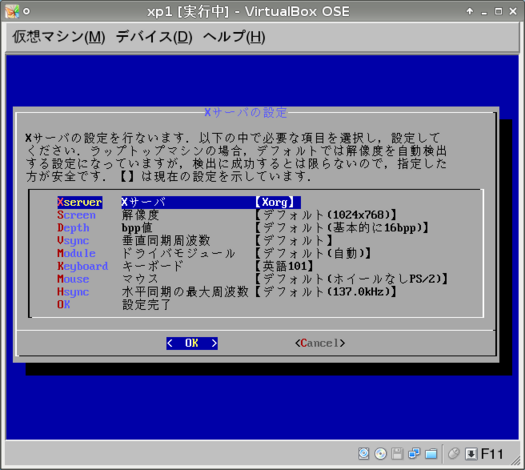Click the hard disk activity status icon
The height and width of the screenshot is (470, 525).
(x=364, y=454)
